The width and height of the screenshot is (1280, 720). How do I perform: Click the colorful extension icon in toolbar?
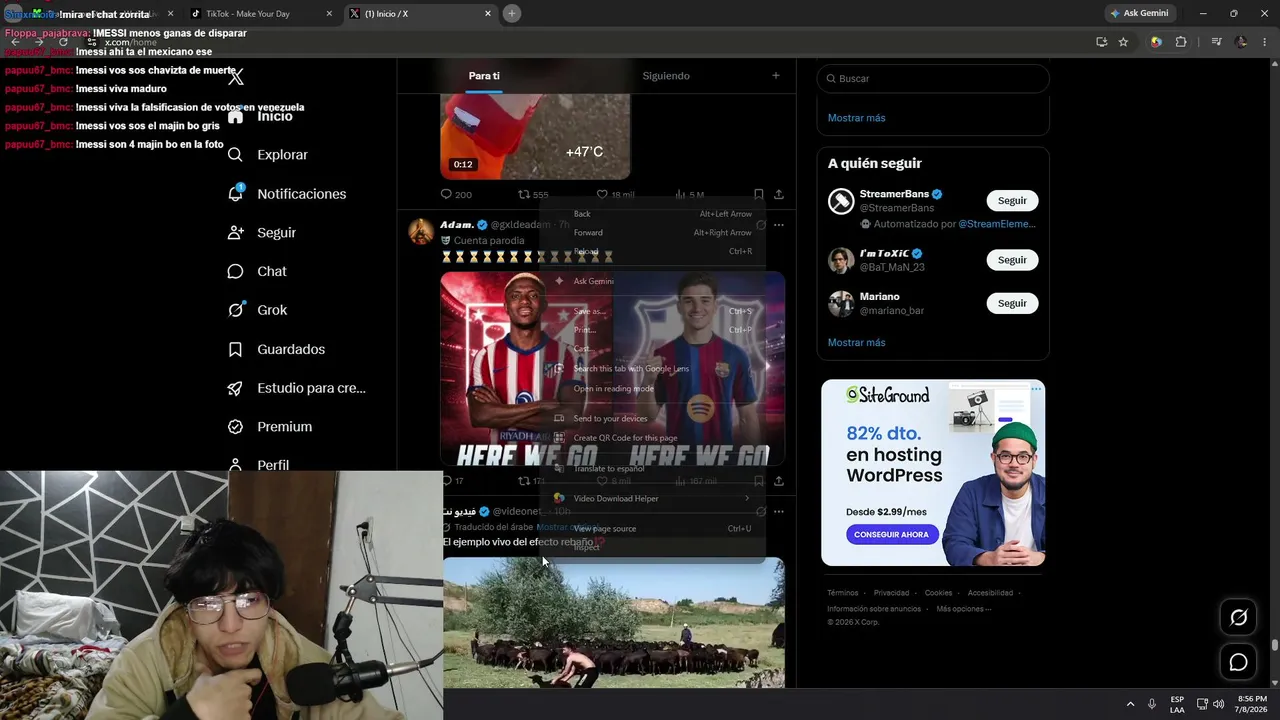coord(1156,42)
